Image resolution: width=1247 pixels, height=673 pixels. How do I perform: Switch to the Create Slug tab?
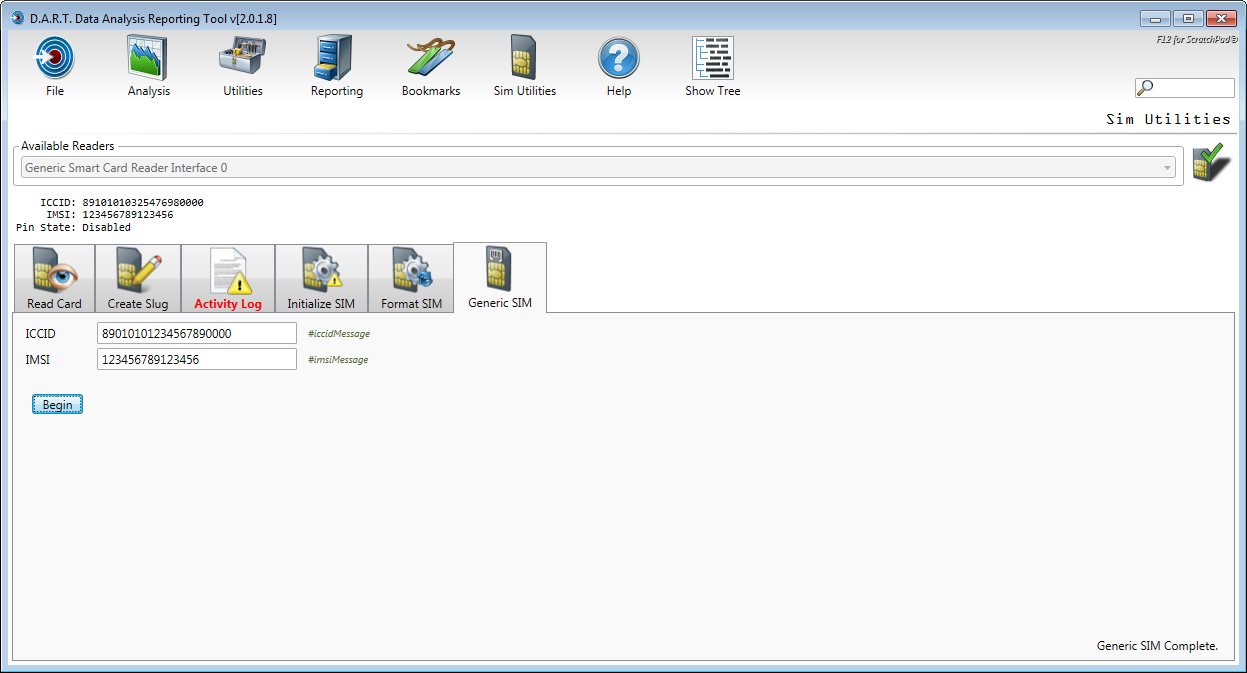click(x=138, y=279)
